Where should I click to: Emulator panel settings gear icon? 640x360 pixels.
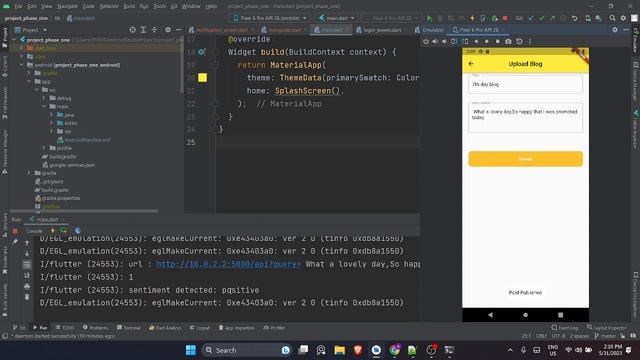pyautogui.click(x=615, y=30)
